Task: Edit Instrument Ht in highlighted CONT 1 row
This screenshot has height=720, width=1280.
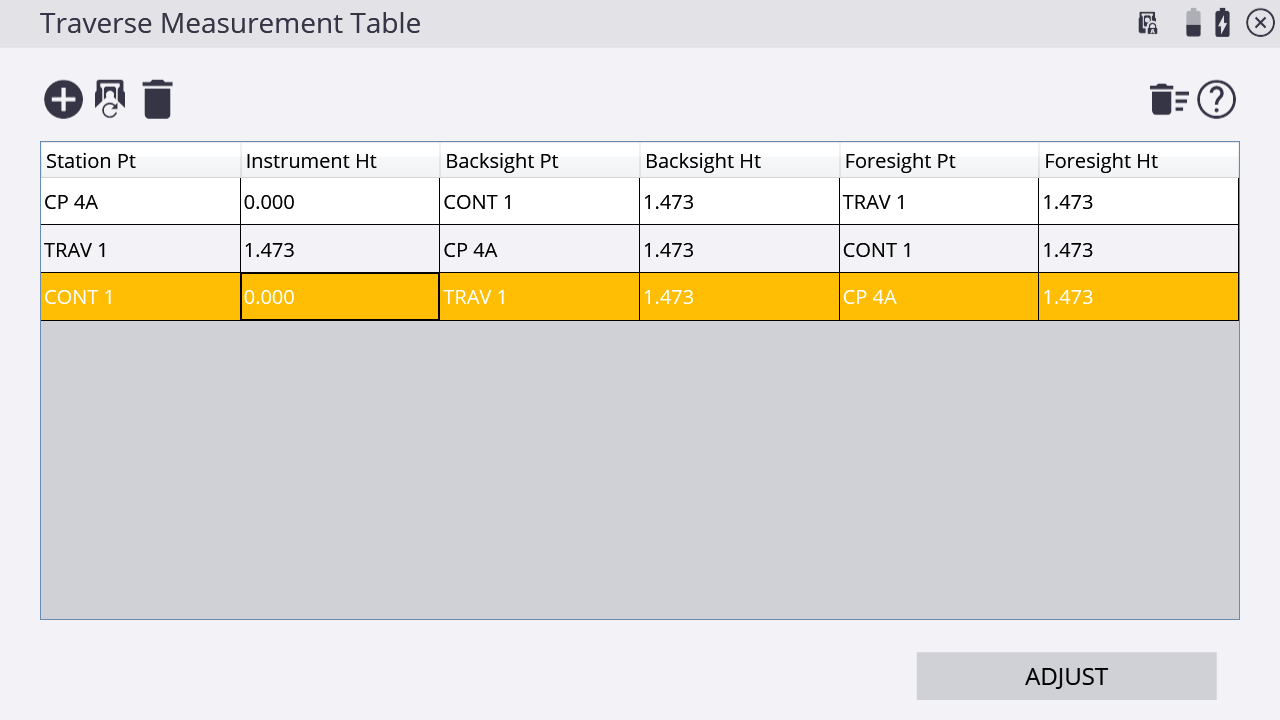Action: (x=340, y=297)
